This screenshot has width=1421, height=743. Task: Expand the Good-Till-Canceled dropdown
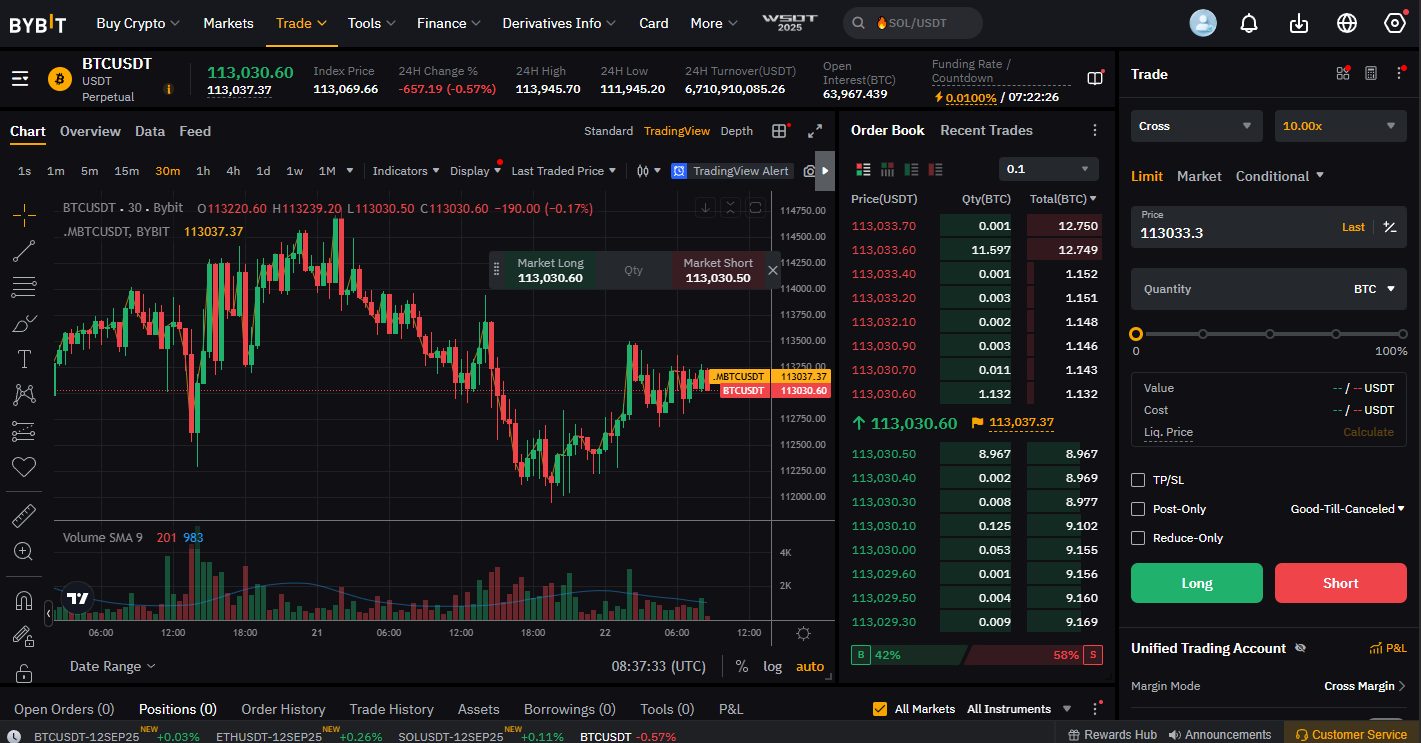pos(1347,509)
